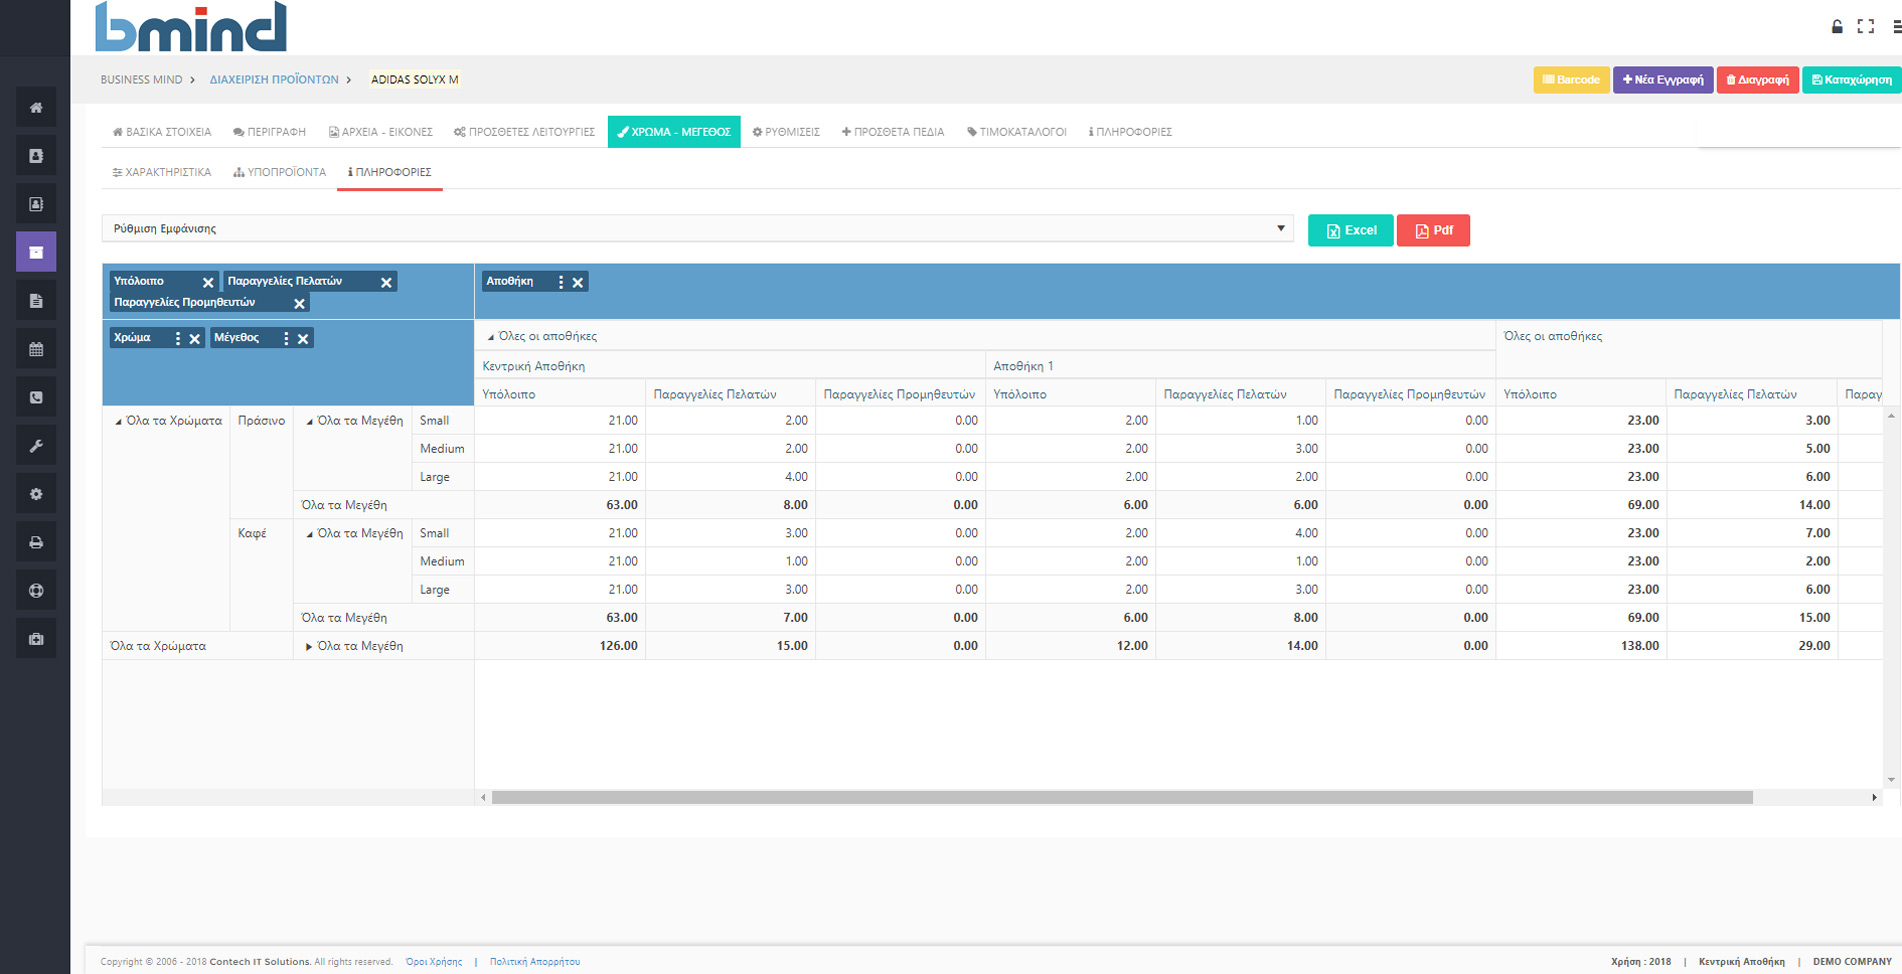Open the ΤΙΜΟΚΑΤΑΛΟΓΟΙ tab
The width and height of the screenshot is (1902, 974).
(1017, 132)
